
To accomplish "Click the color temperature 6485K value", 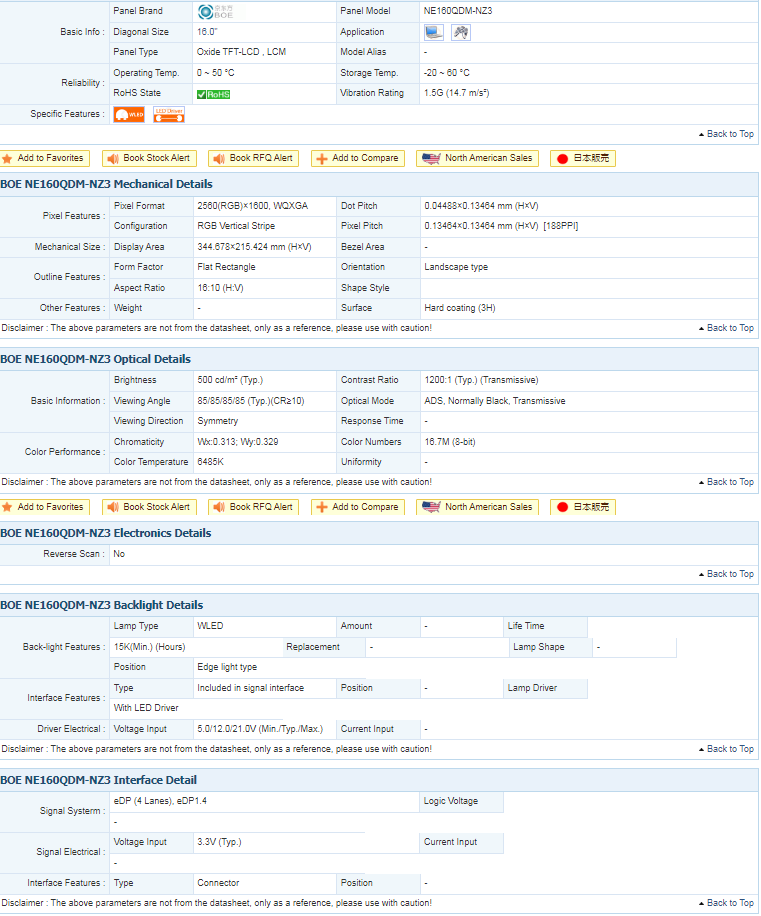I will (211, 462).
